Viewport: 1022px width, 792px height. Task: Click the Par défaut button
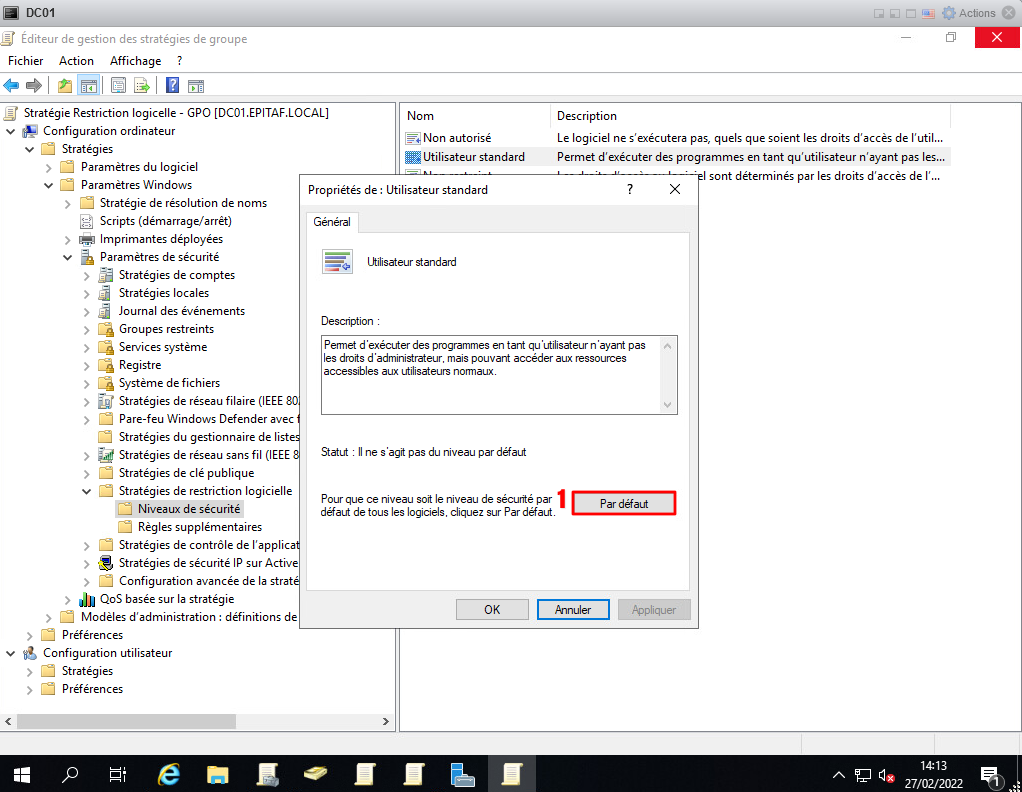pos(624,504)
